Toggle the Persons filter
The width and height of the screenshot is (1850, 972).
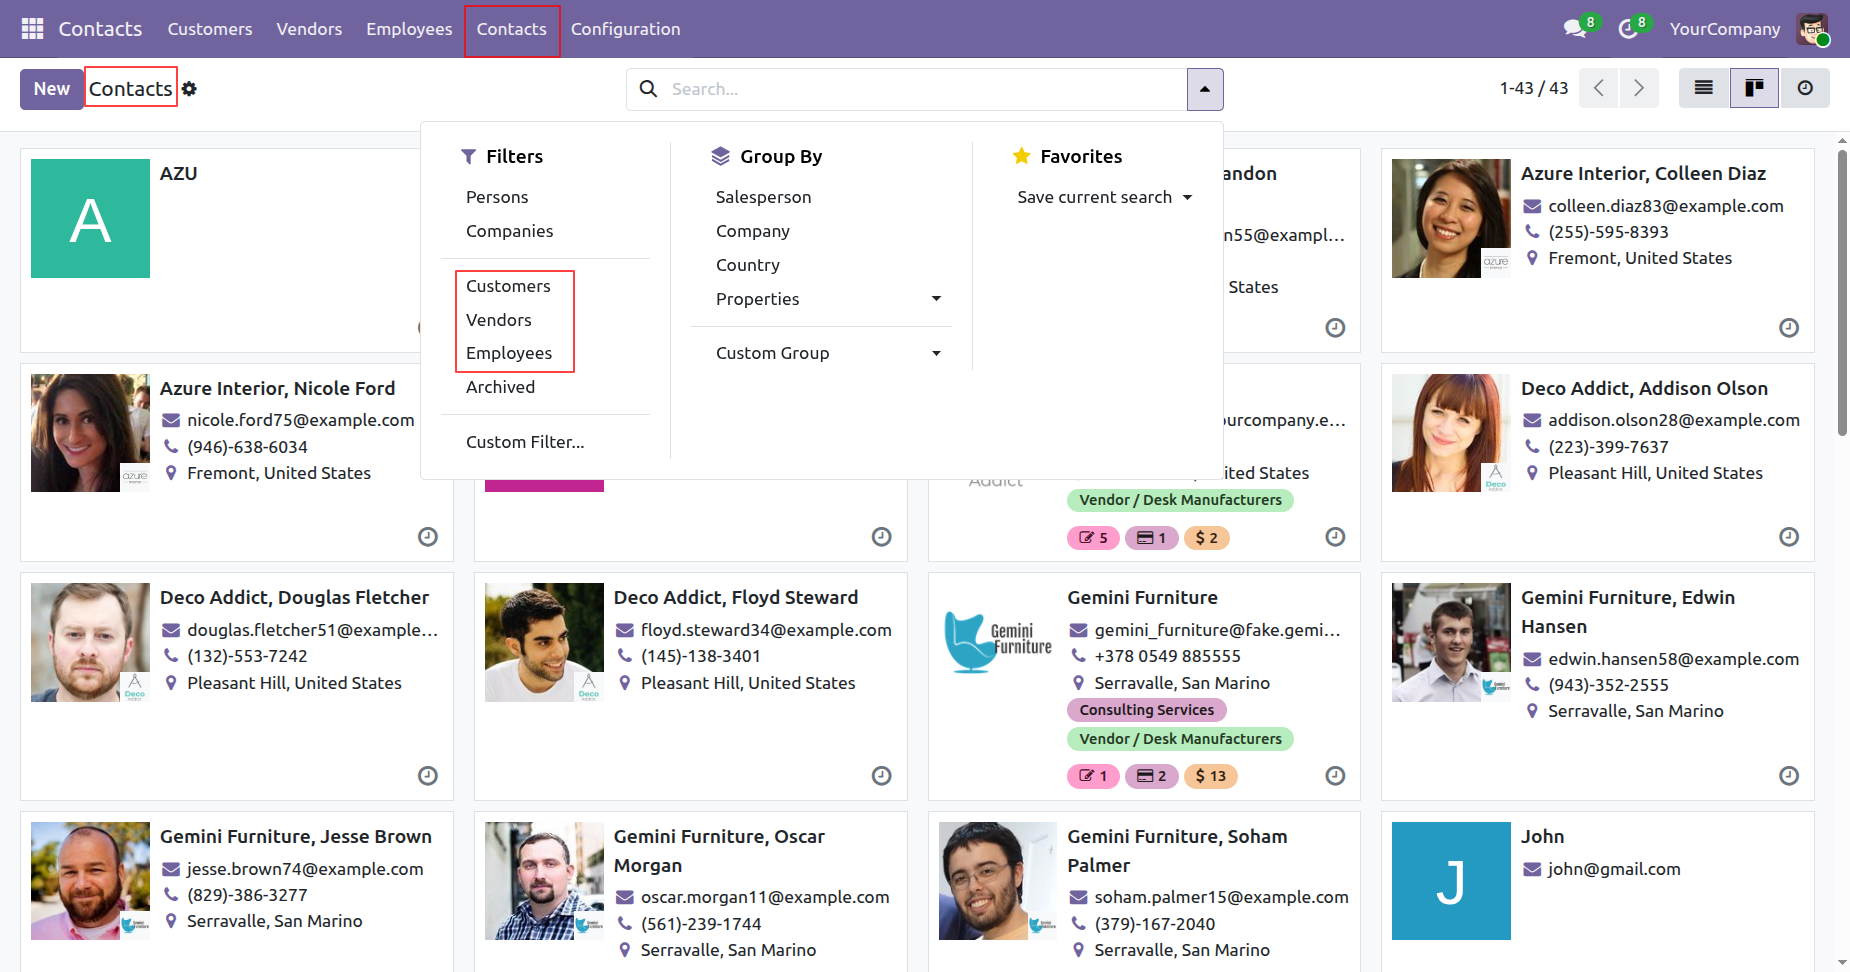[497, 197]
